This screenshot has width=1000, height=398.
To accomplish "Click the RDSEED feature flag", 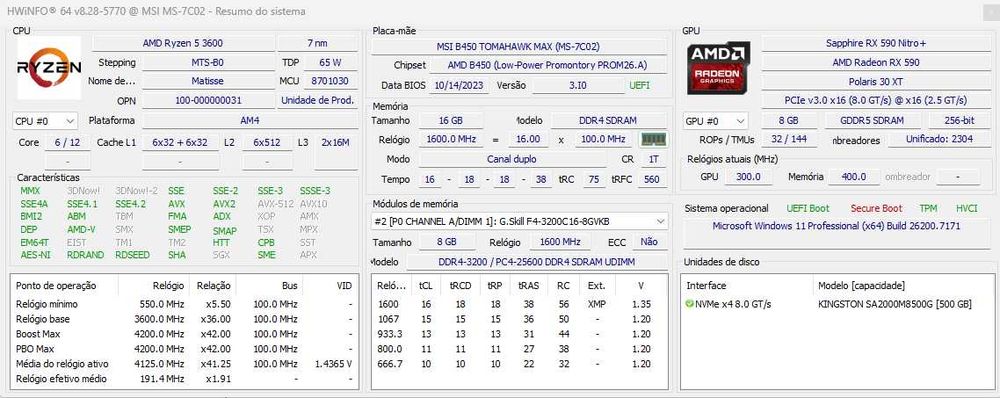I will [x=132, y=255].
